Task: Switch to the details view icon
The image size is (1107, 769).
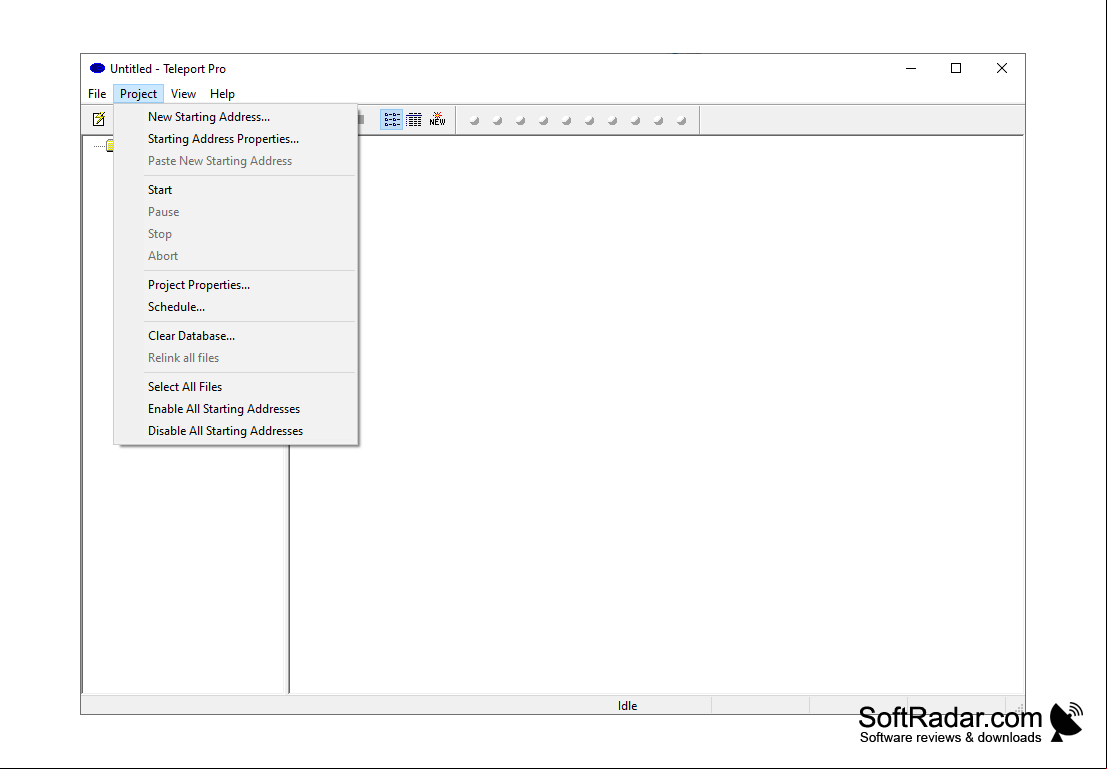Action: point(414,119)
